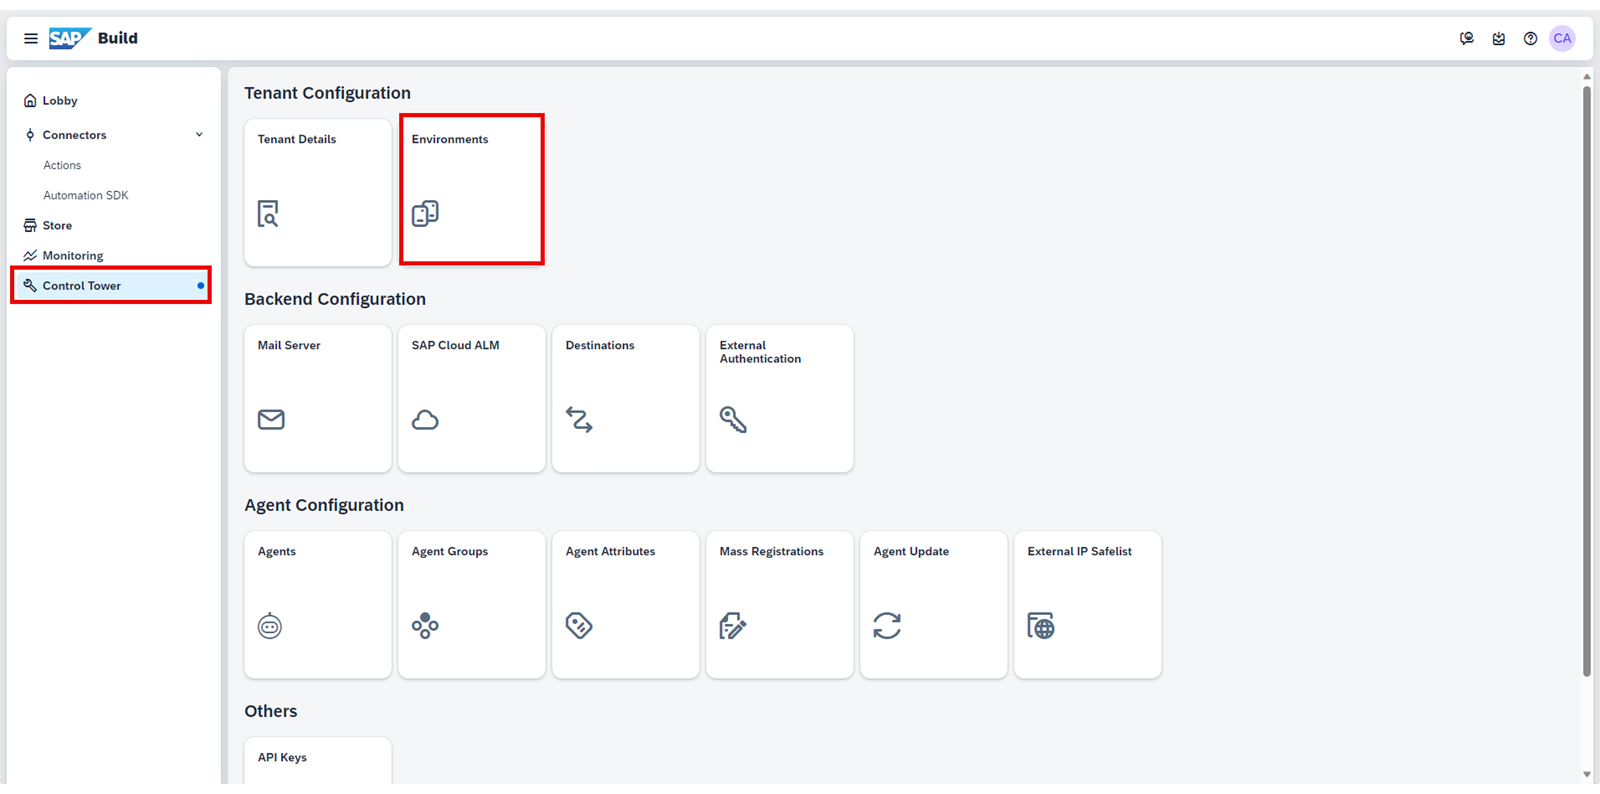1600x794 pixels.
Task: Click the Agent Groups cluster icon
Action: point(425,626)
